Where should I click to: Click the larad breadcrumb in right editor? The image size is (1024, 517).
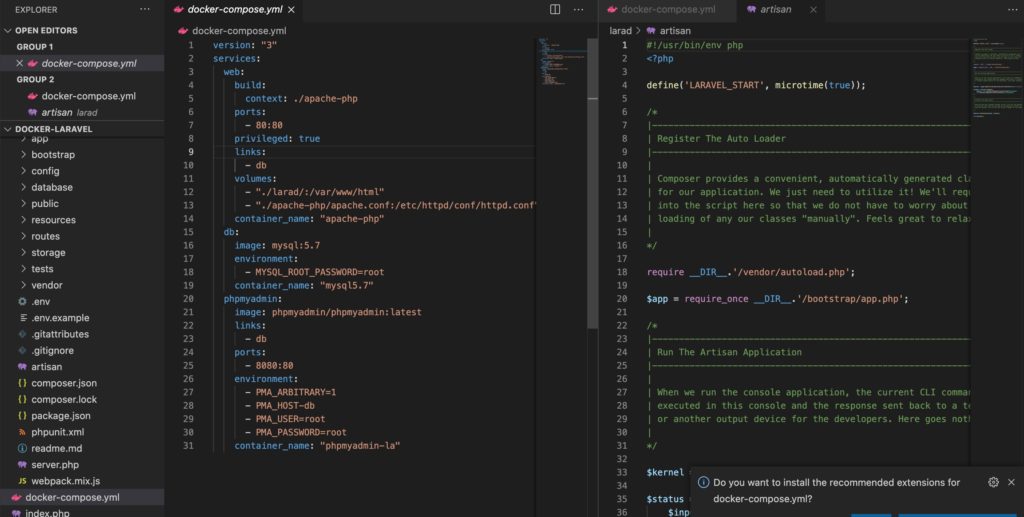point(620,30)
